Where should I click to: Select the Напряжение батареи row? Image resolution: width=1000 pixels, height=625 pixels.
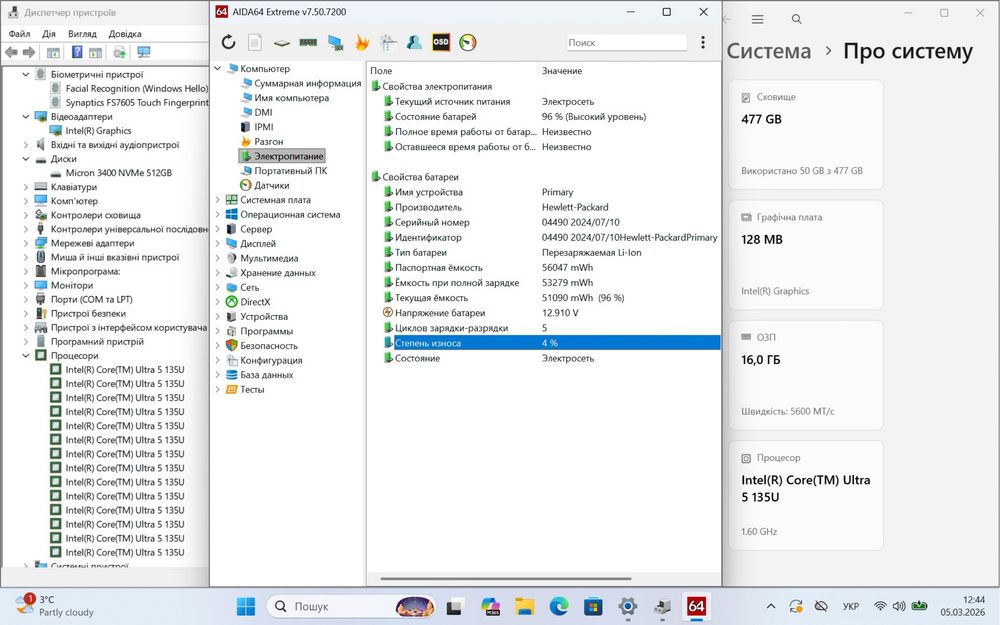click(x=551, y=312)
